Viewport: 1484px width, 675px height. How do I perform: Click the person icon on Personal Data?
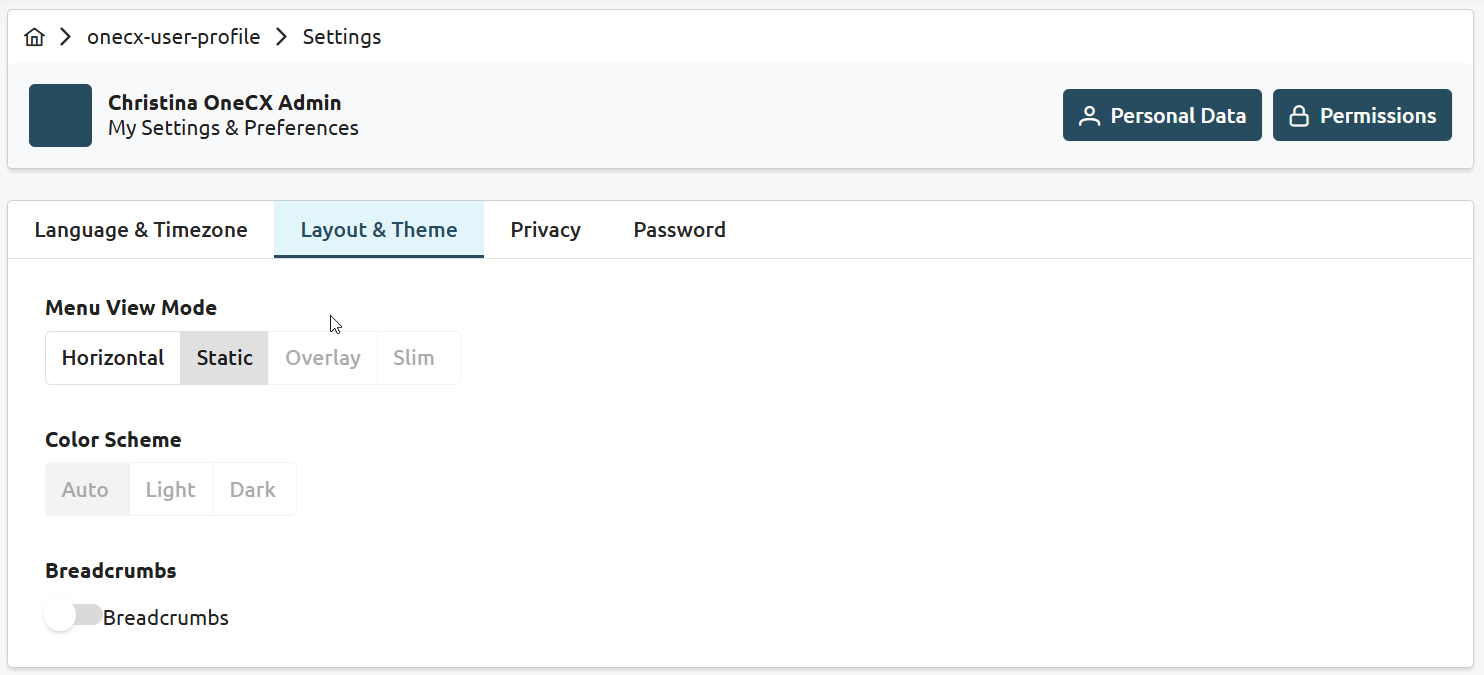[x=1089, y=116]
